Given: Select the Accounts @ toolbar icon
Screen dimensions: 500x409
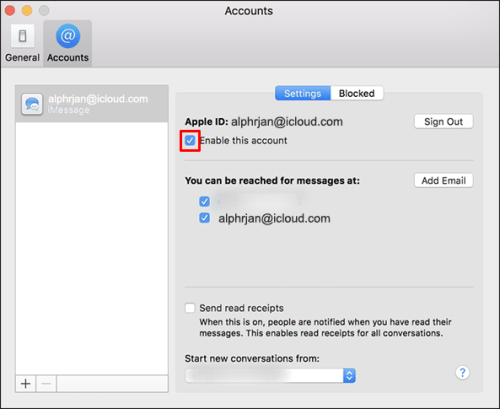Looking at the screenshot, I should click(x=68, y=36).
